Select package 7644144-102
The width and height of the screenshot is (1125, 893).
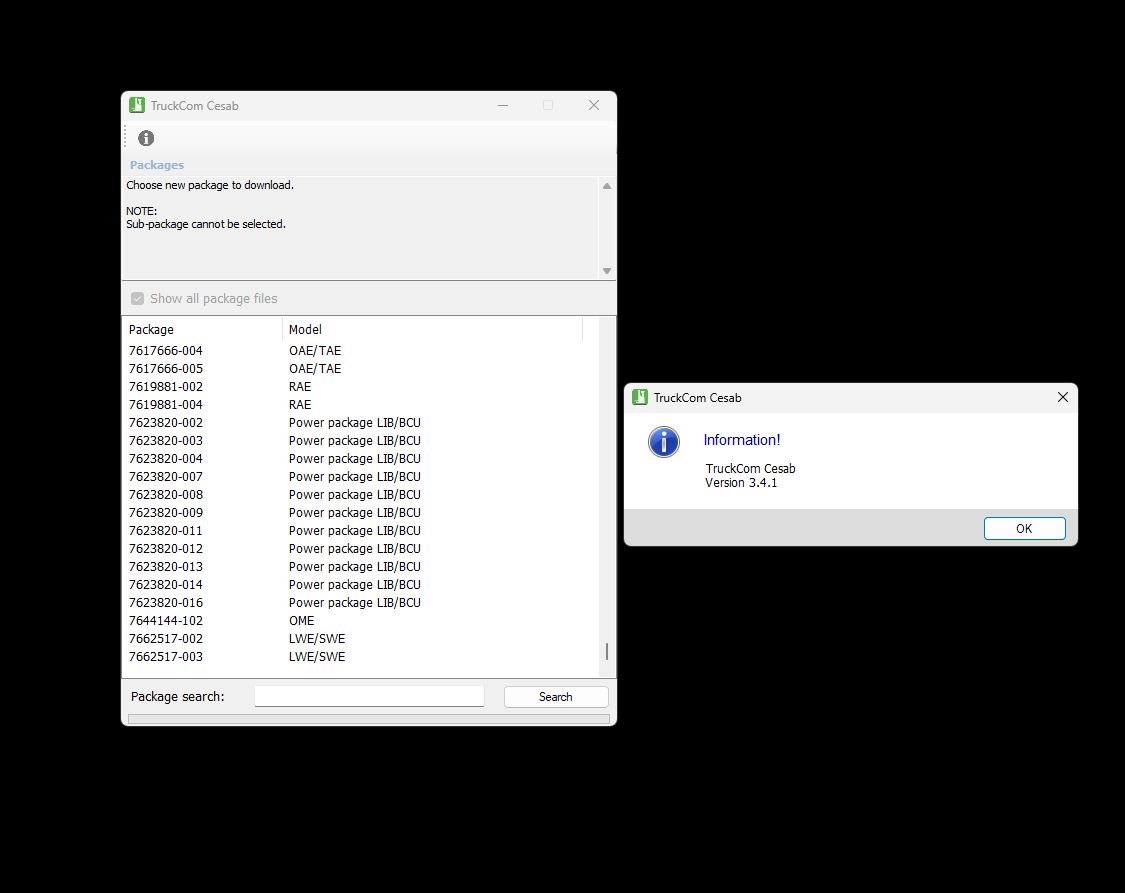[x=166, y=620]
